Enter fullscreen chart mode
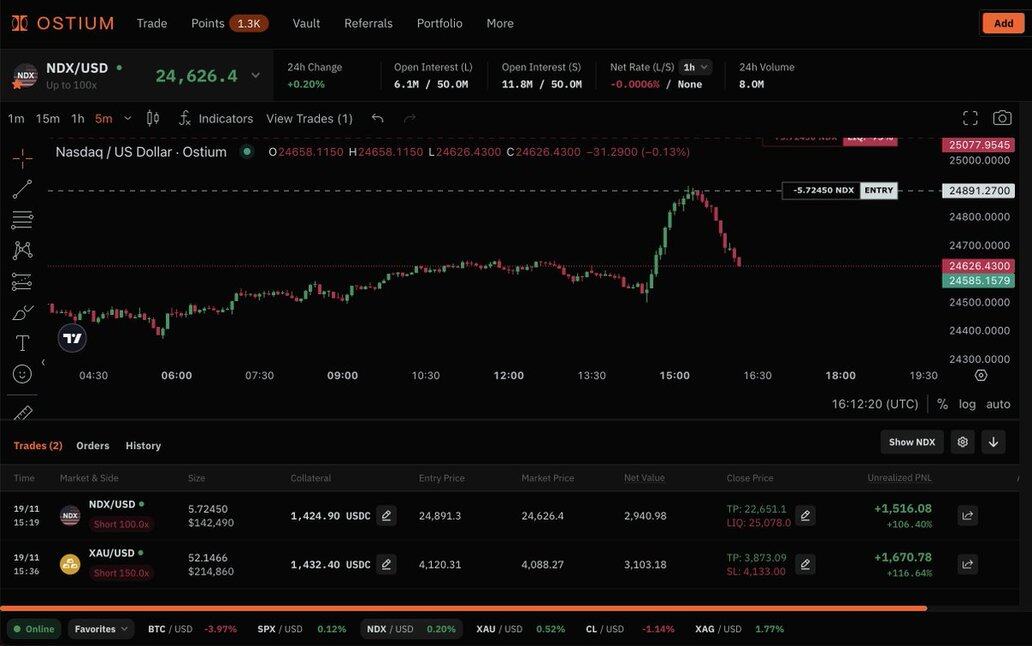 point(970,118)
